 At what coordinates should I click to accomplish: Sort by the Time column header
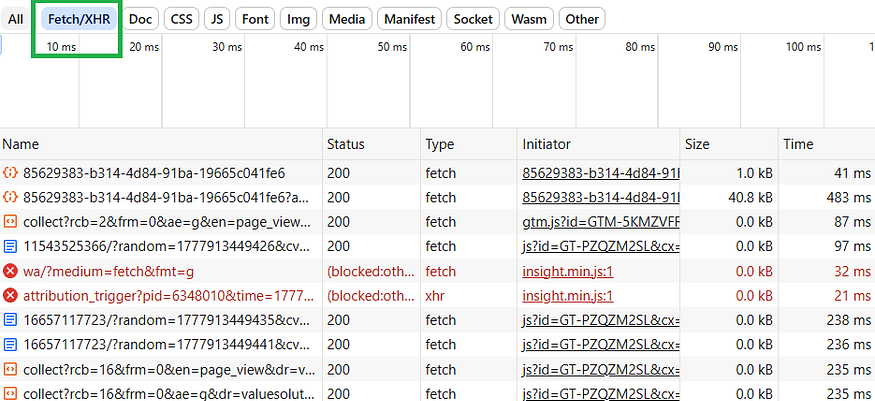(826, 144)
